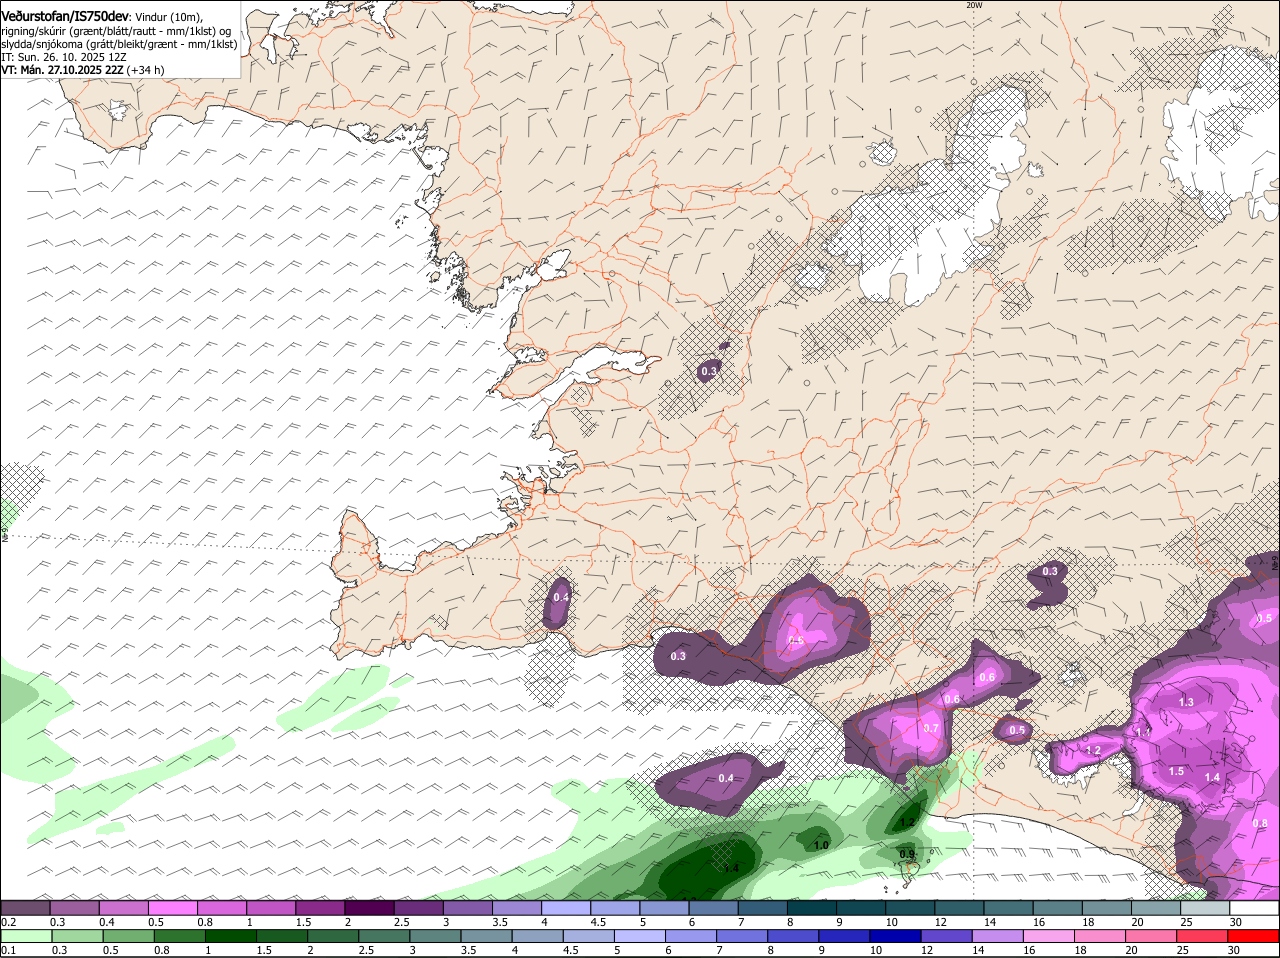Click the 16 label in upper legend row
This screenshot has width=1280, height=958.
point(1039,922)
